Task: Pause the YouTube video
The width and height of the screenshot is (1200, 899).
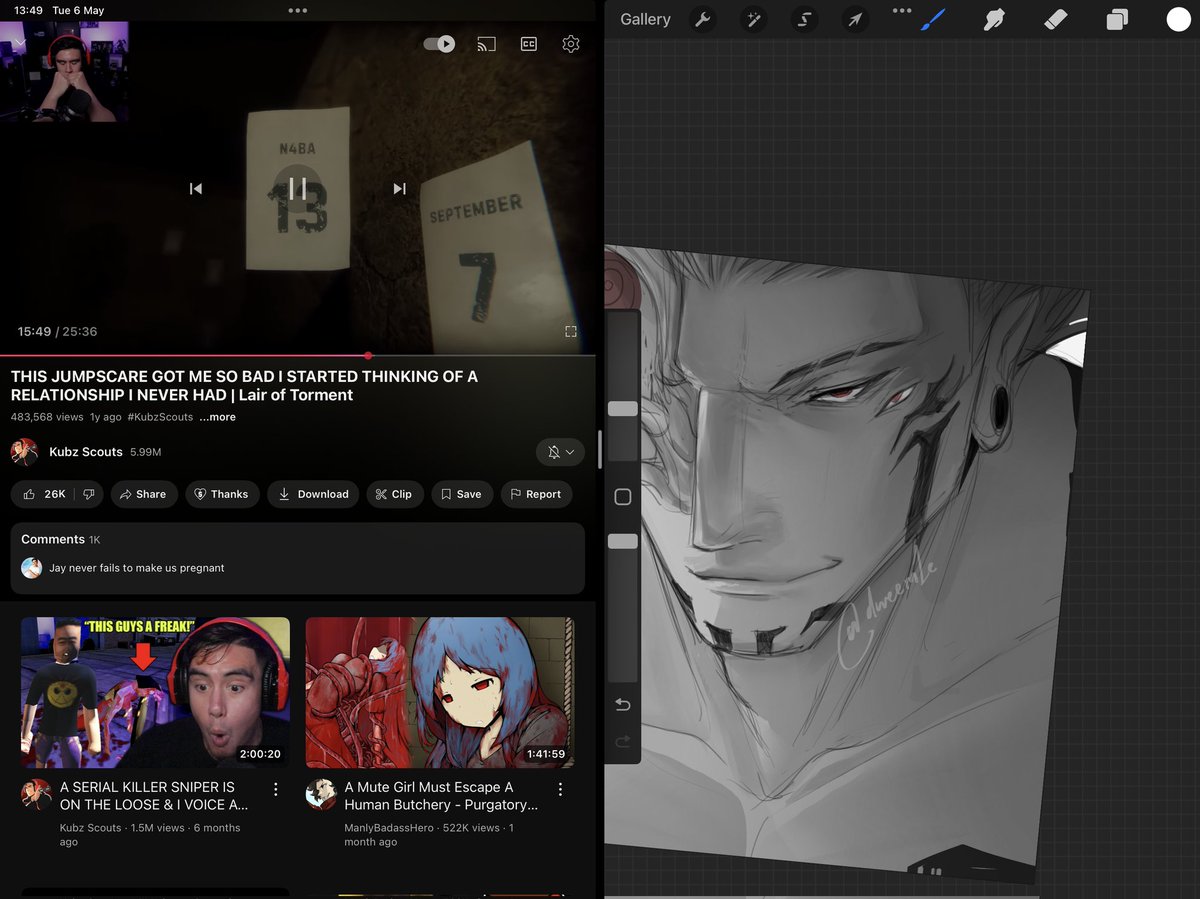Action: tap(297, 188)
